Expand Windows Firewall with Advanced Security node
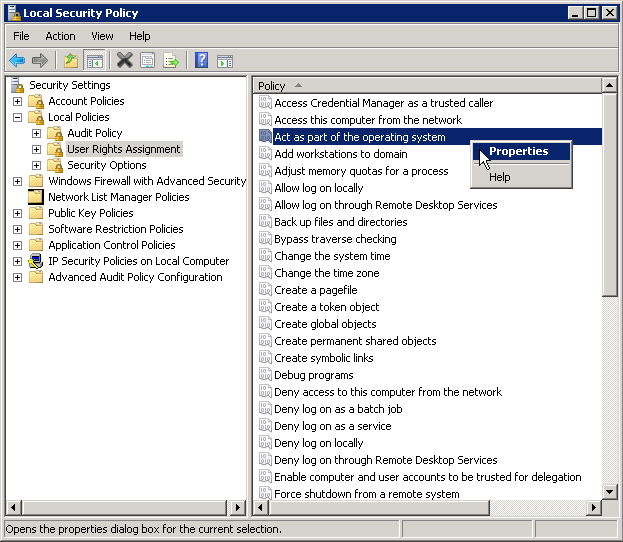 [17, 181]
